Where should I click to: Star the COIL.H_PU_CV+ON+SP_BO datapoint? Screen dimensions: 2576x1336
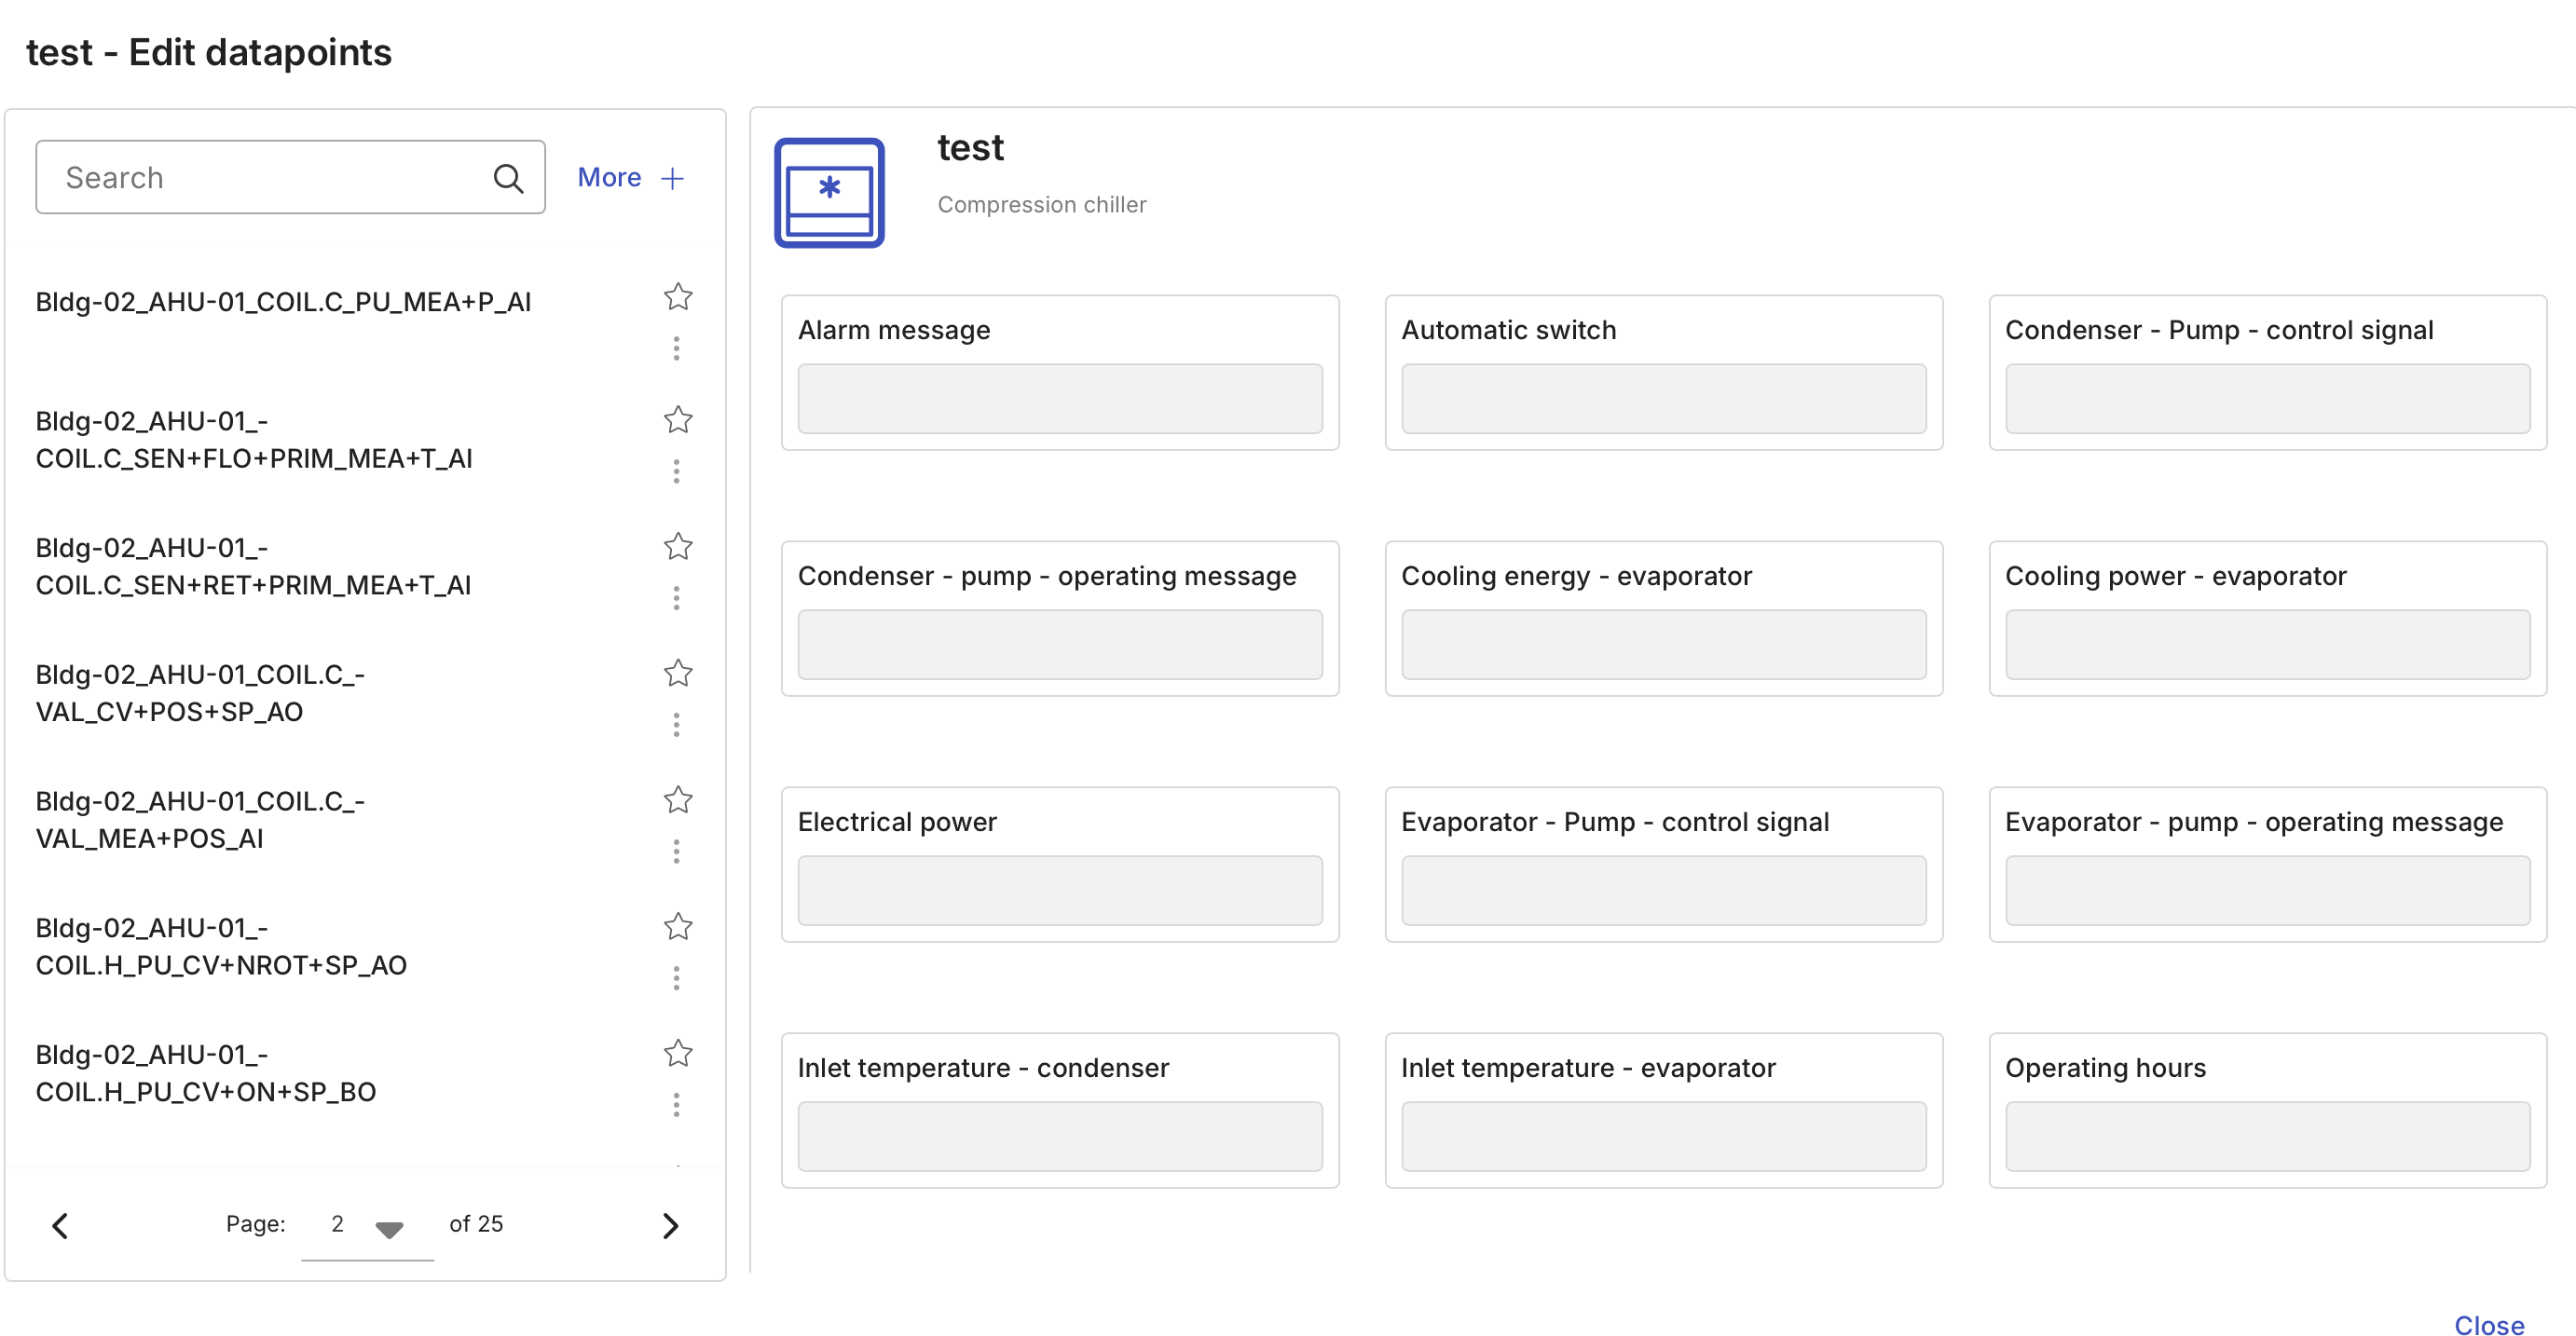pos(678,1053)
